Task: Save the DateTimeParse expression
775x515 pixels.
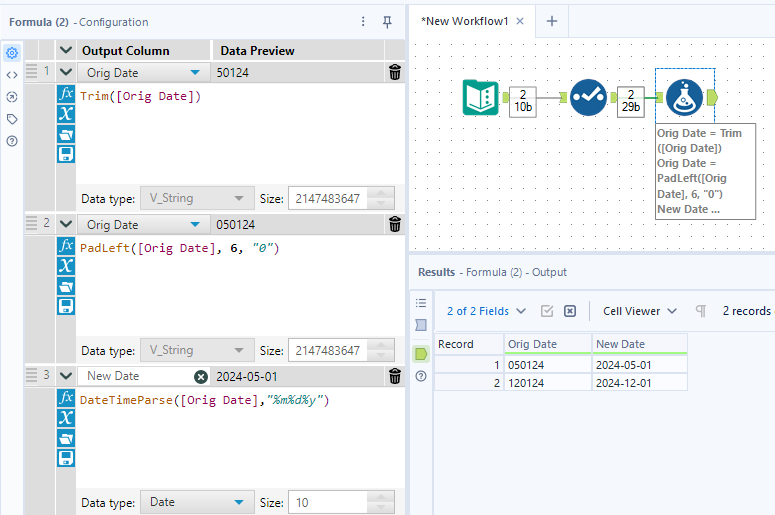Action: coord(66,458)
